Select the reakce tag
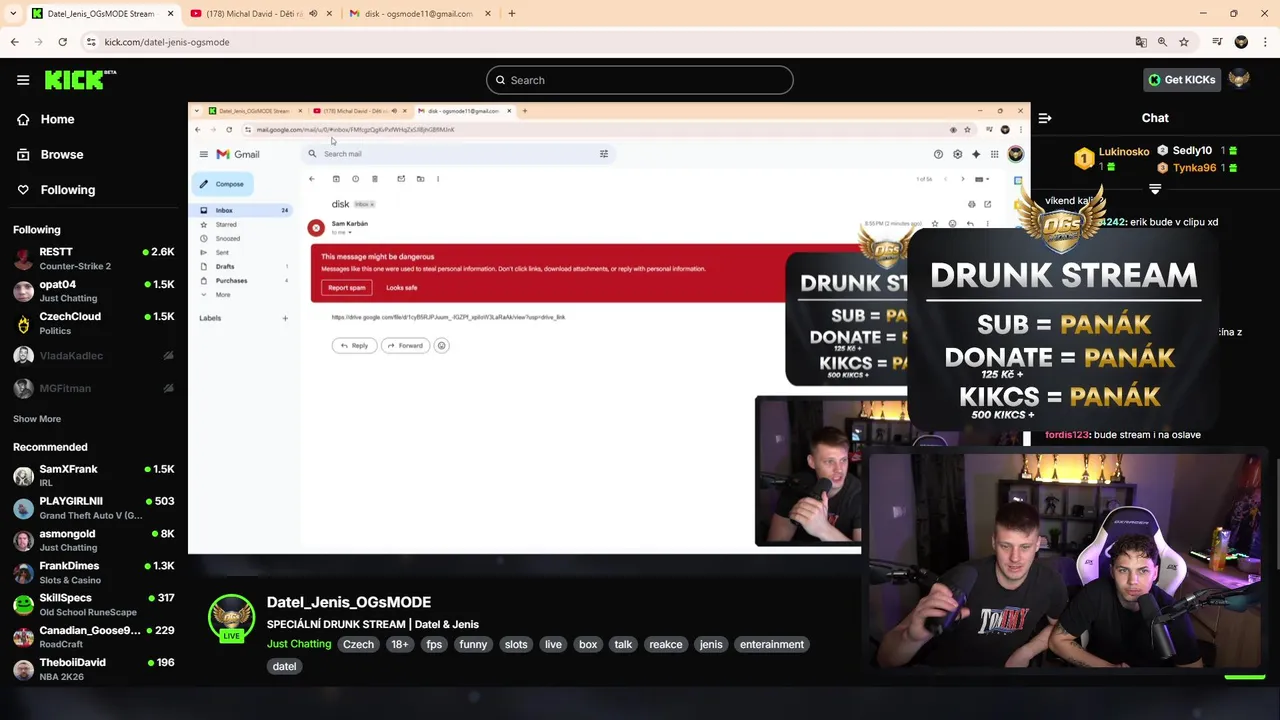 [x=666, y=644]
